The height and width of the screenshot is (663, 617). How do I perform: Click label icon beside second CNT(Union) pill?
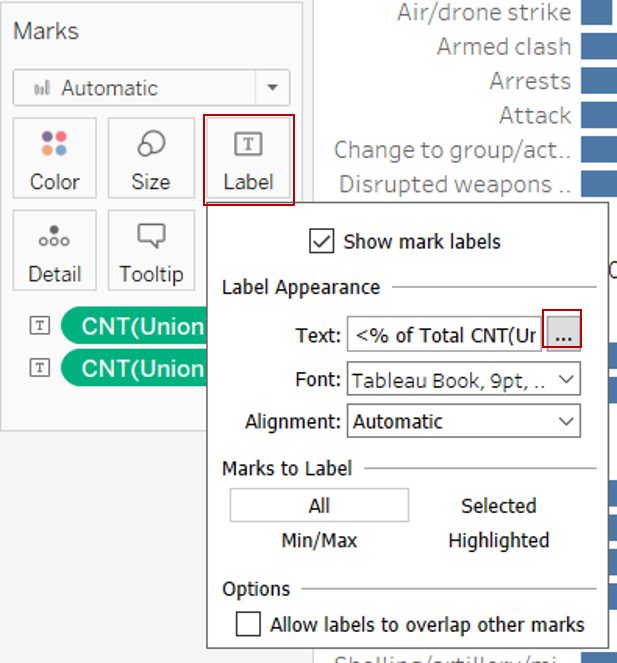[39, 368]
